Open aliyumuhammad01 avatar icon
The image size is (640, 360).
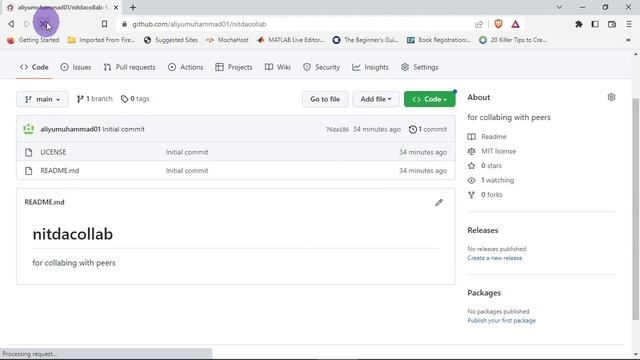point(29,129)
